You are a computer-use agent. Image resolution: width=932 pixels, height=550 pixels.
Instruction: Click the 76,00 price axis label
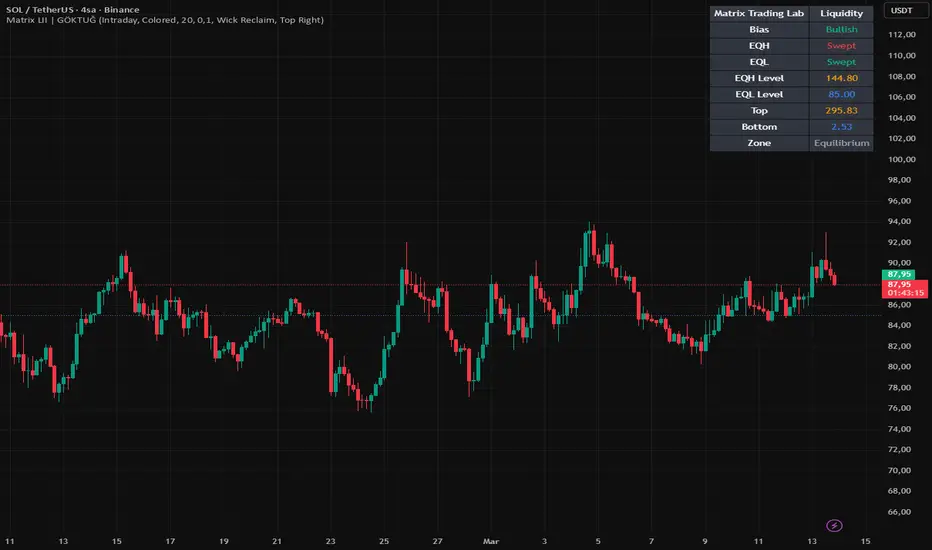coord(899,408)
